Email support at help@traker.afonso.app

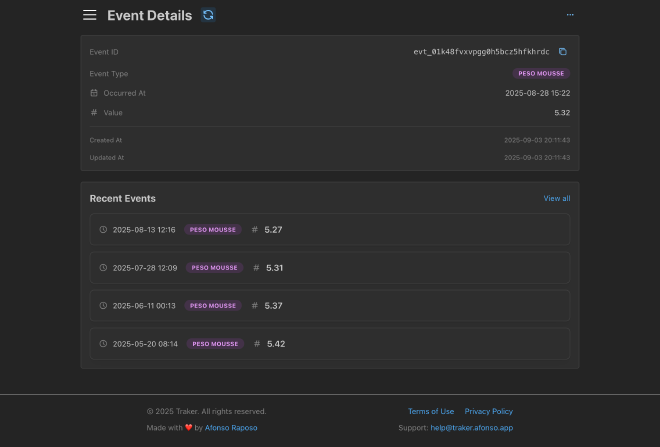471,428
